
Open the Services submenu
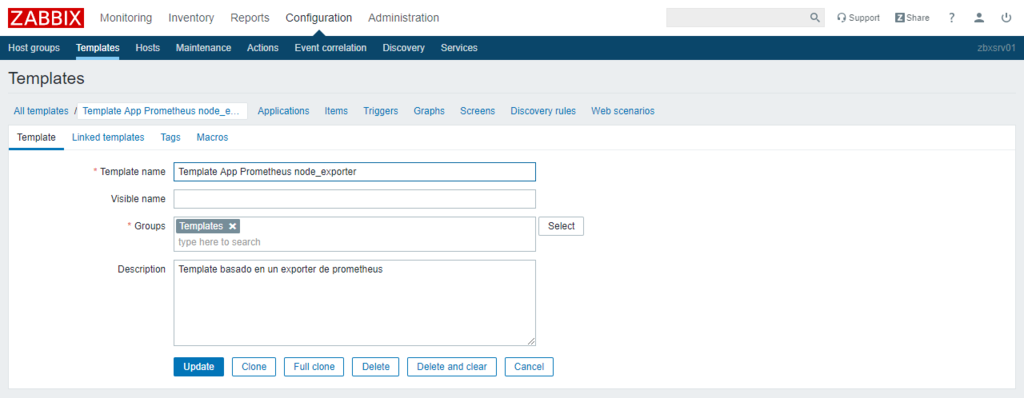pyautogui.click(x=459, y=48)
